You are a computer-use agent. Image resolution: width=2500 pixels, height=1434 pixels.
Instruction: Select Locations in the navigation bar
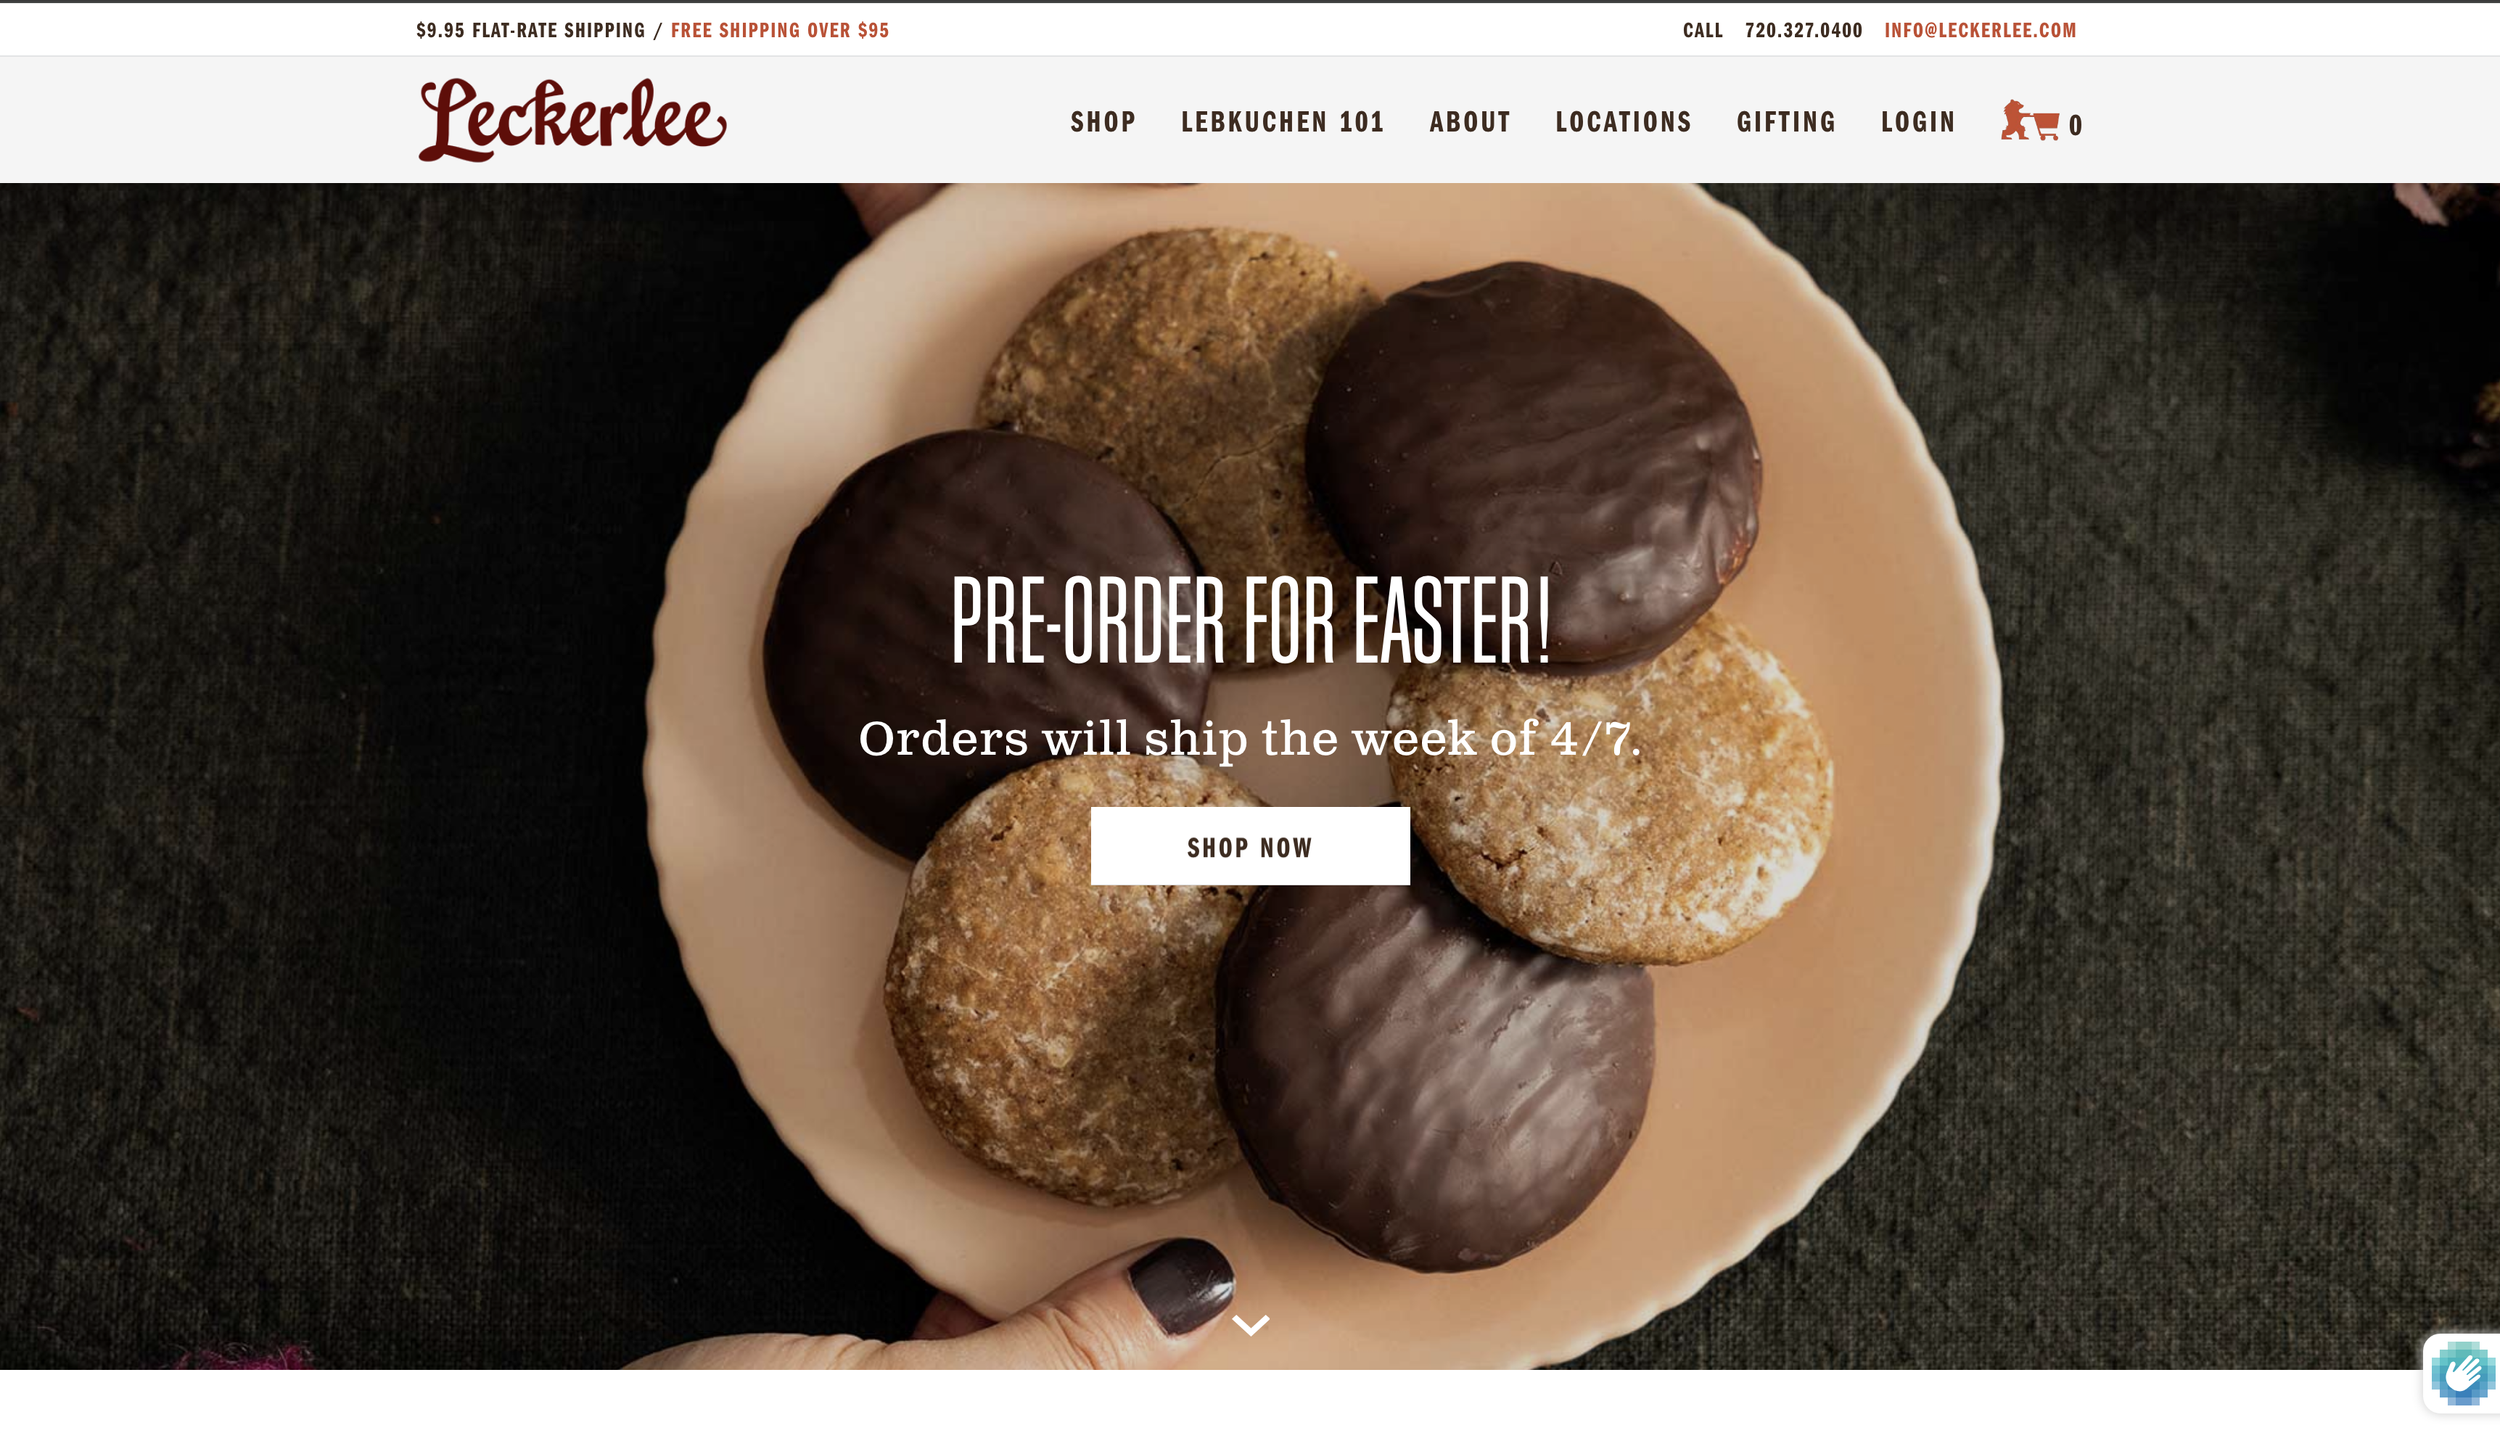tap(1623, 122)
